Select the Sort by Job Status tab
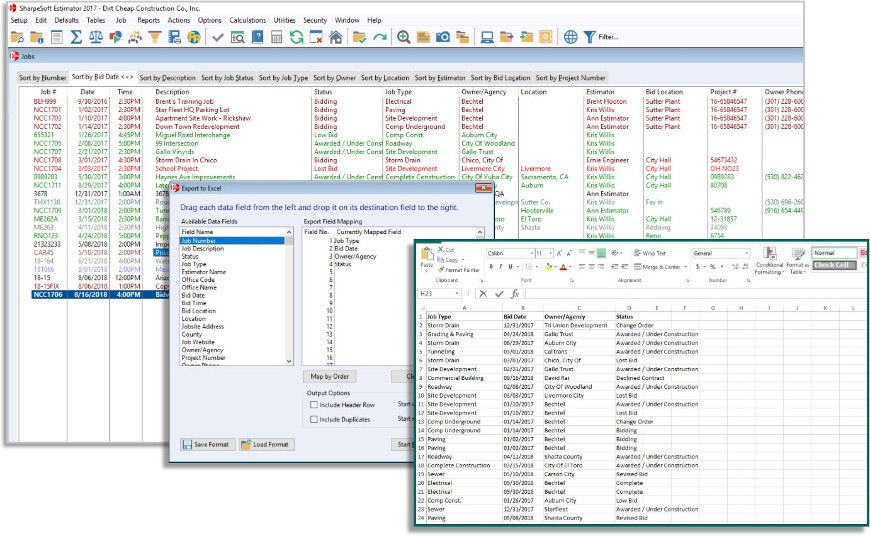Screen dimensions: 870x536 [x=227, y=78]
